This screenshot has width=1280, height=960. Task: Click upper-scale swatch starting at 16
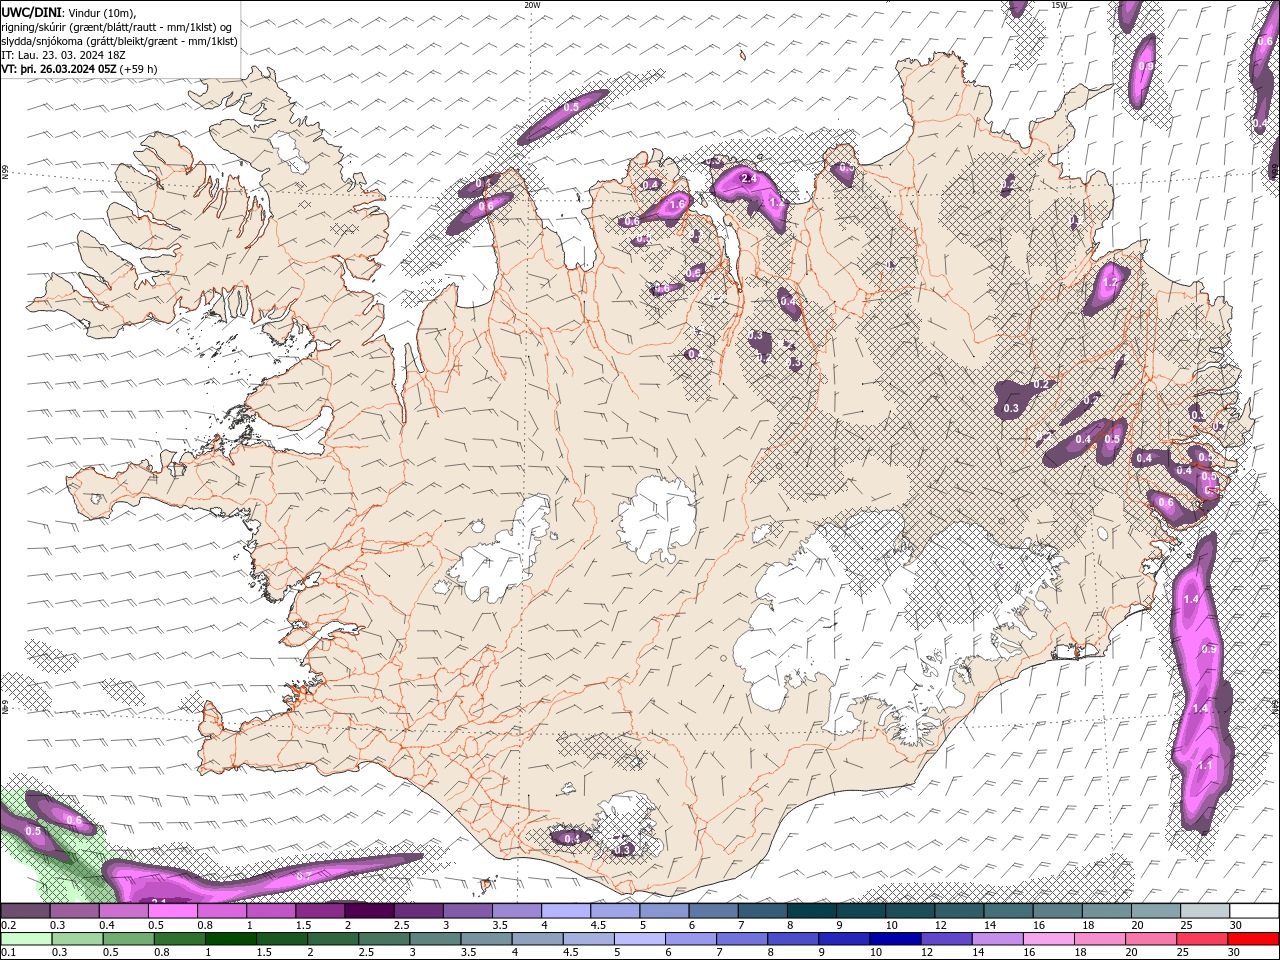1057,911
